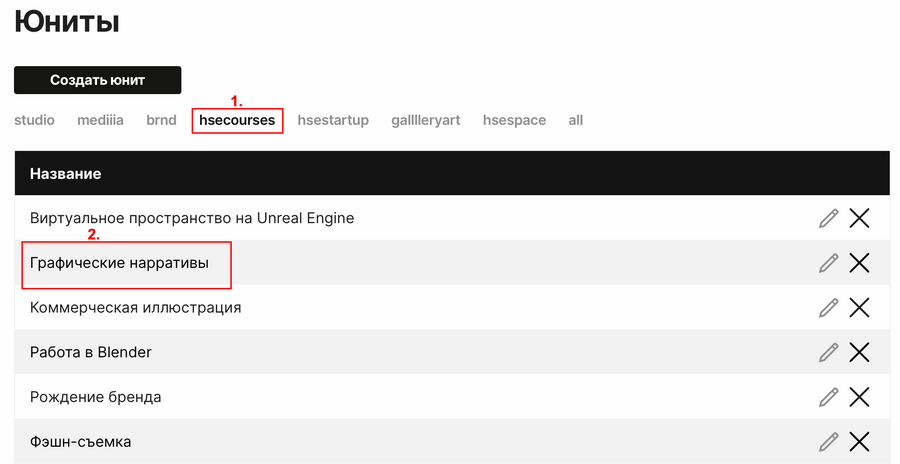Select the mediiia filter tab

[x=100, y=120]
